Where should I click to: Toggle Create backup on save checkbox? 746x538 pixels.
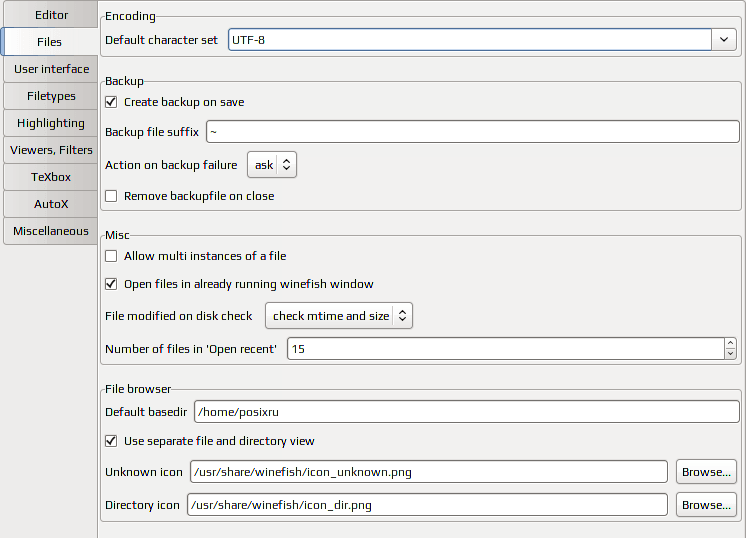(x=111, y=102)
